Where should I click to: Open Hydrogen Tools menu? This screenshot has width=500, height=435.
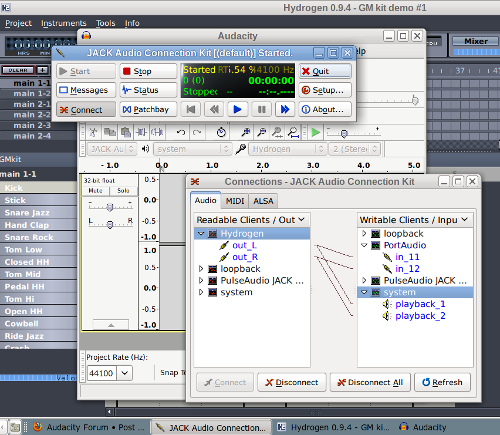pyautogui.click(x=105, y=23)
